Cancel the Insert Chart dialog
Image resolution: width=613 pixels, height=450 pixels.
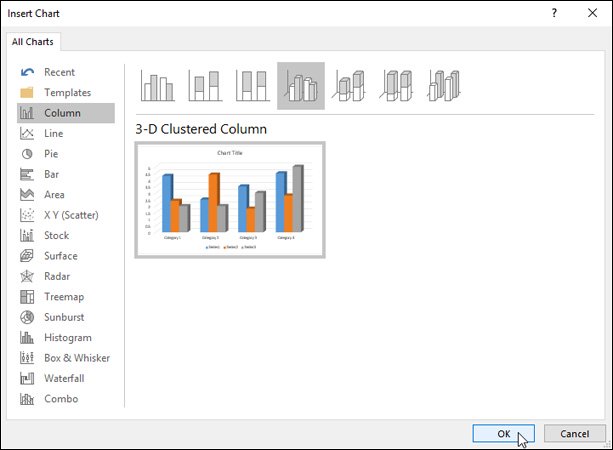(574, 433)
